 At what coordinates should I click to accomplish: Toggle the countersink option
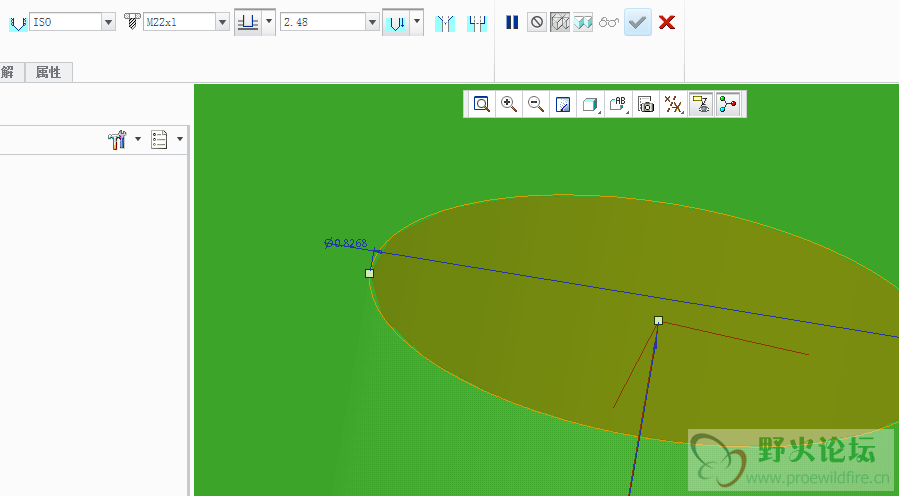pyautogui.click(x=445, y=23)
